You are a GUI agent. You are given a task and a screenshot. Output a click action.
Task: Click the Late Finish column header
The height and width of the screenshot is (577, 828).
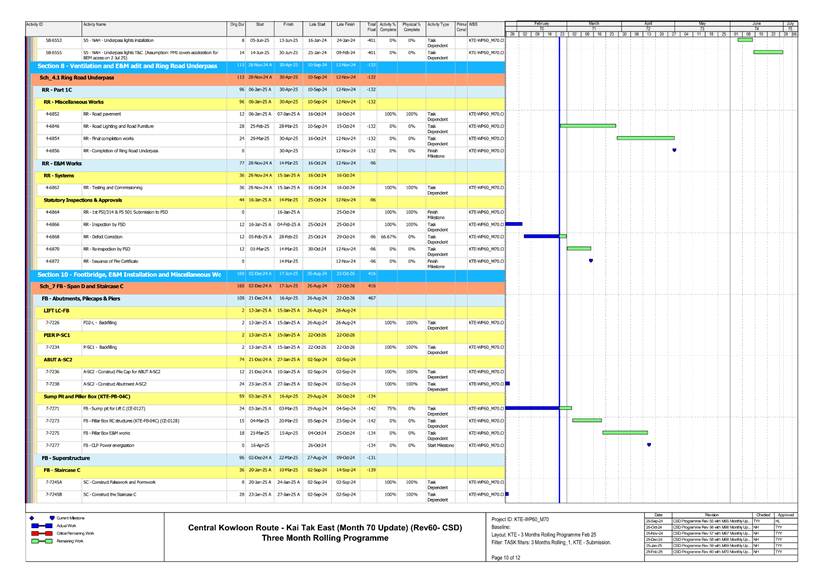click(x=346, y=23)
